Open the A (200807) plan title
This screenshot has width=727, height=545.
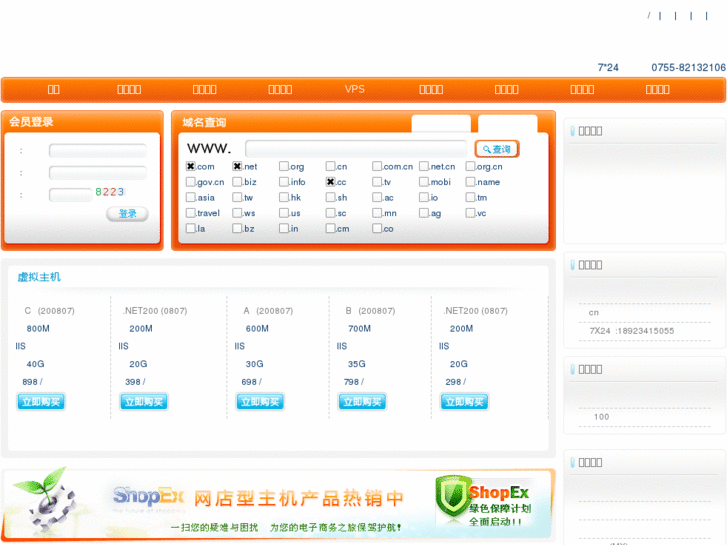pyautogui.click(x=268, y=310)
